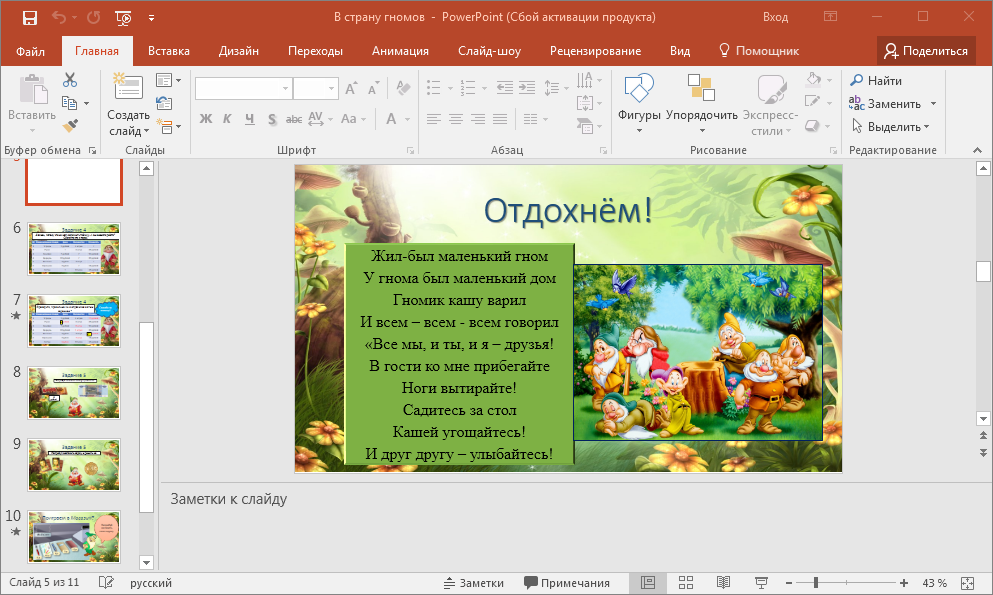Open Replace (Заменить) dropdown arrow
Viewport: 993px width, 595px height.
click(x=933, y=103)
